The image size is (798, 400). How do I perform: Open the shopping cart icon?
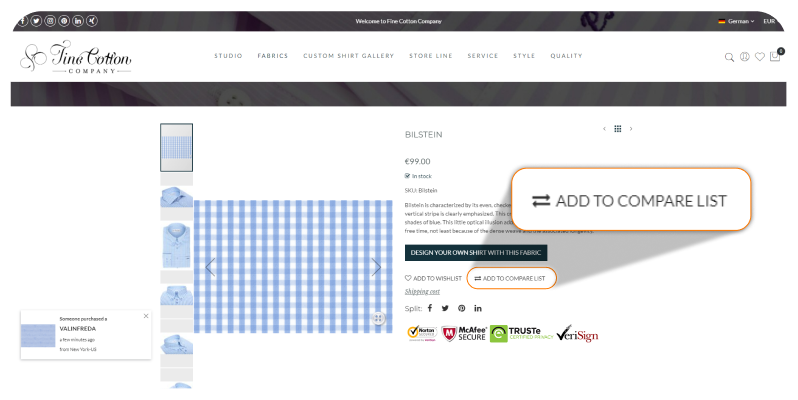coord(775,56)
